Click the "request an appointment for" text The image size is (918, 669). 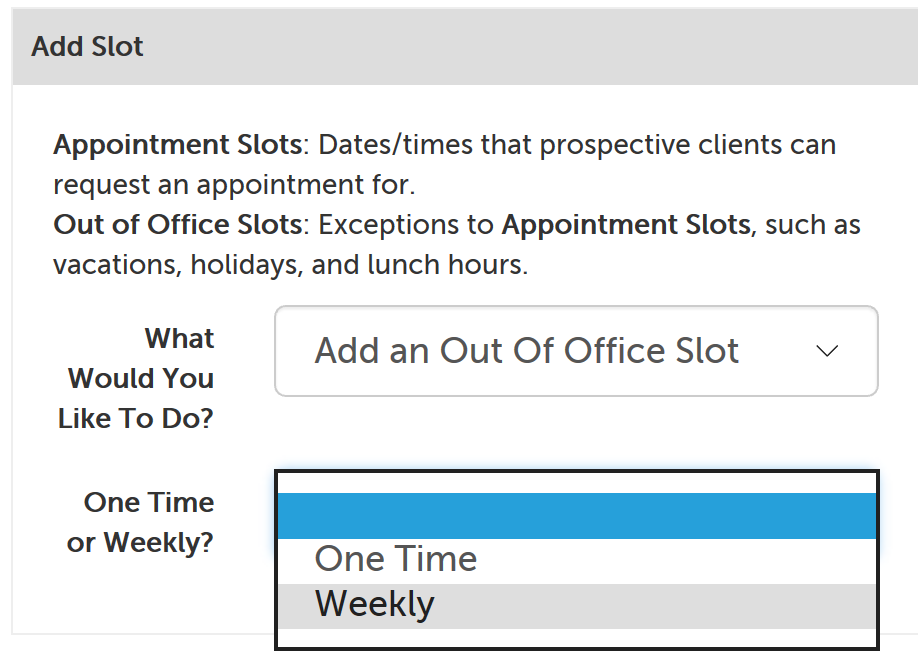(234, 185)
